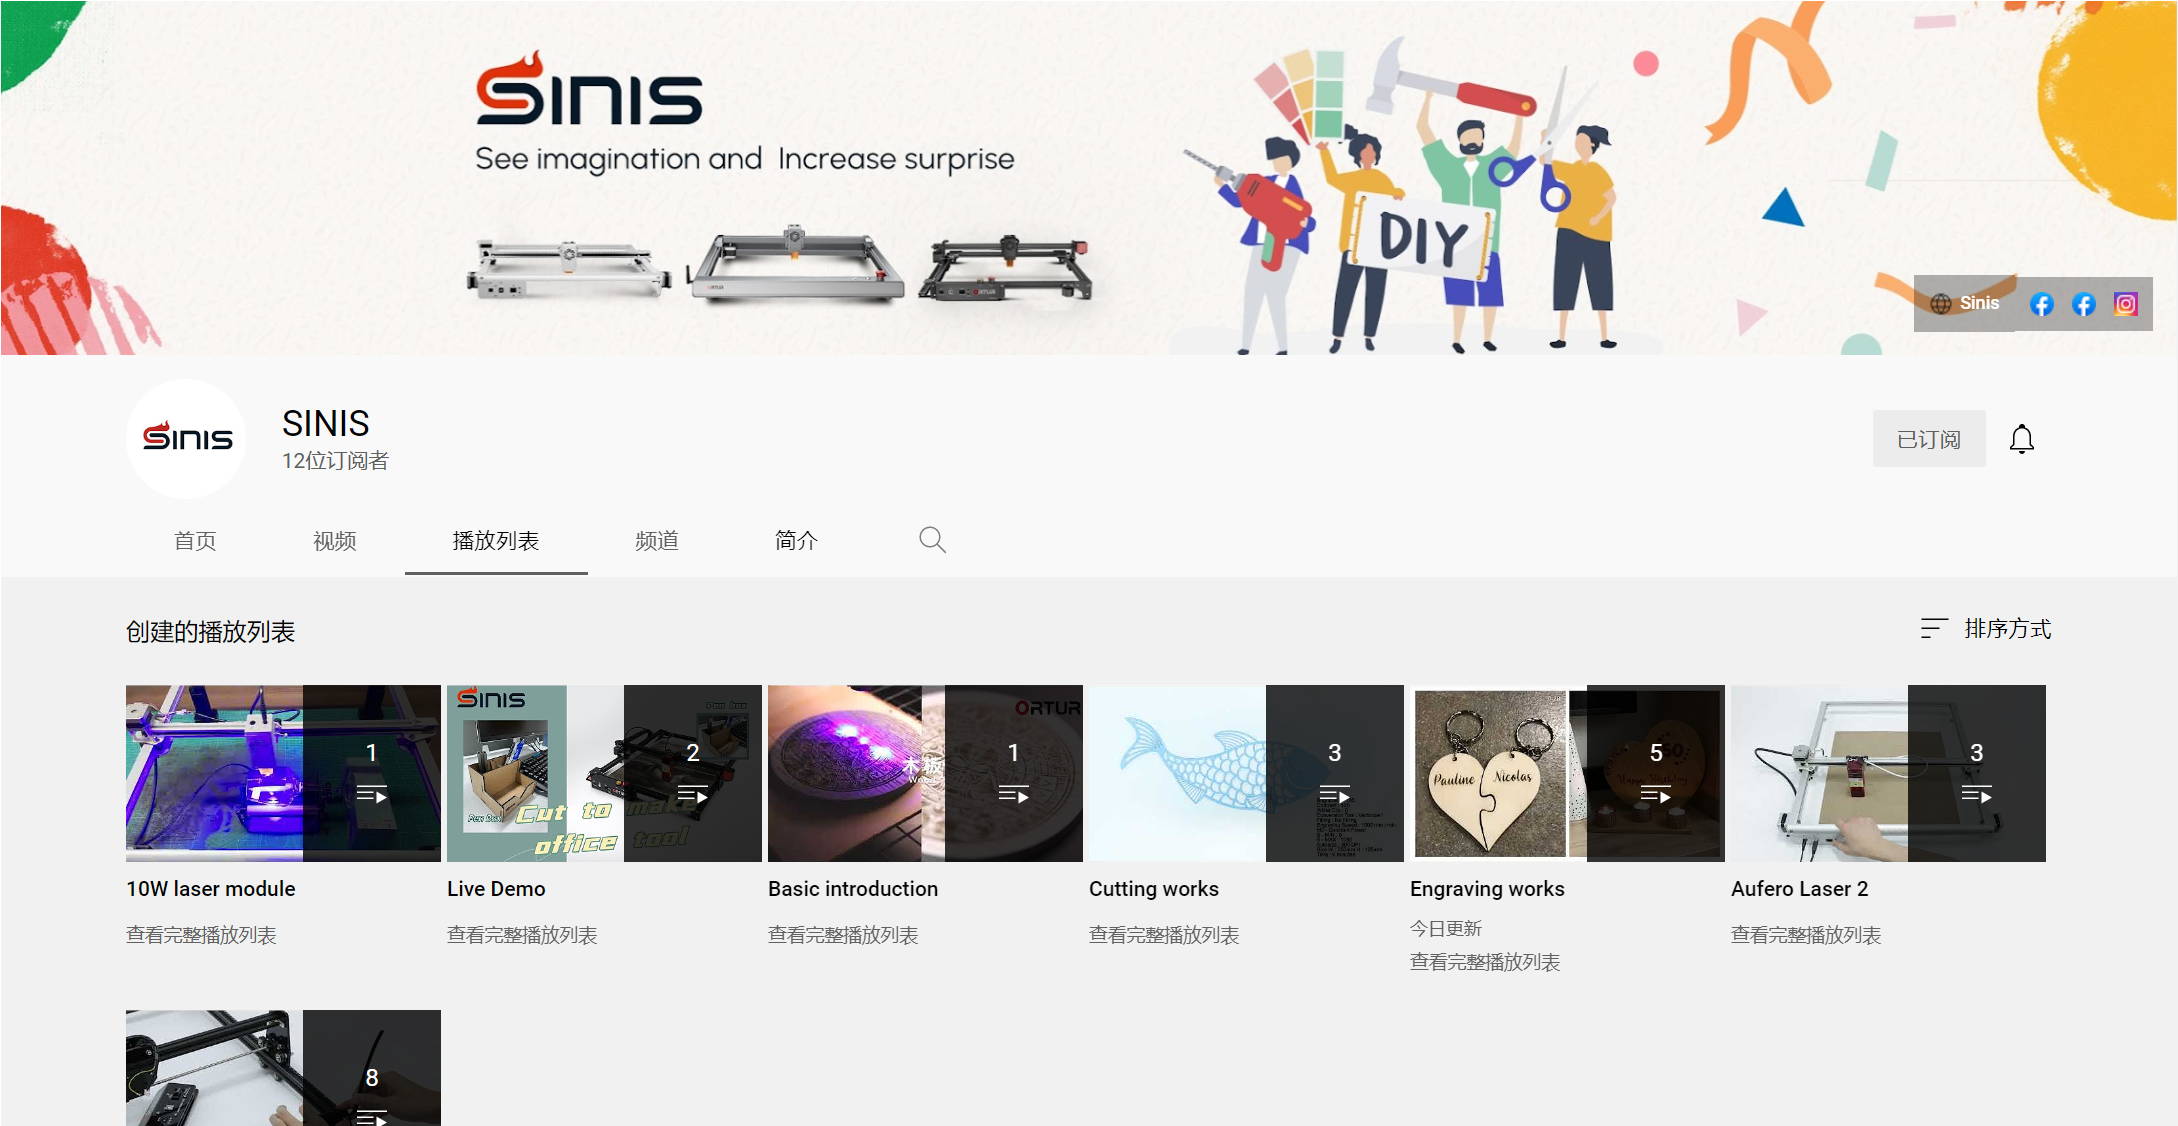Open the 10W laser module title link
Screen dimensions: 2178x1126
pyautogui.click(x=211, y=889)
